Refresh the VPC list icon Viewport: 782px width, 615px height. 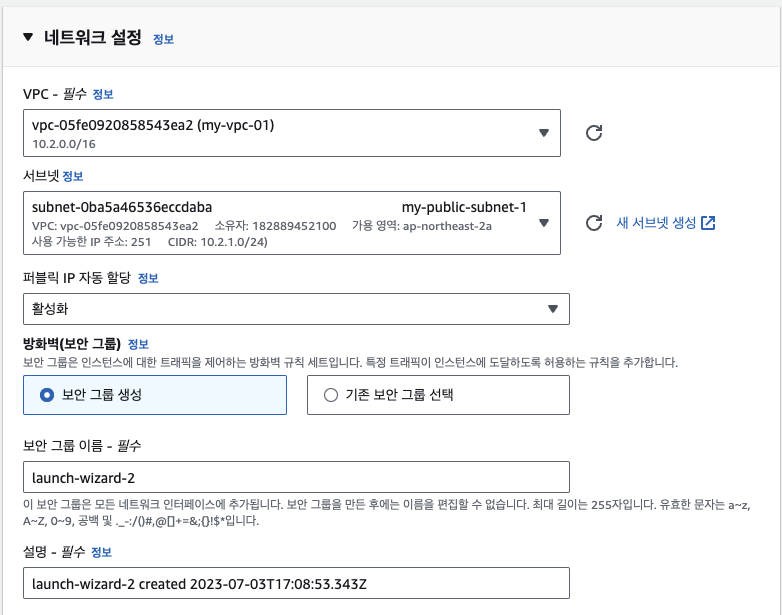pyautogui.click(x=594, y=133)
